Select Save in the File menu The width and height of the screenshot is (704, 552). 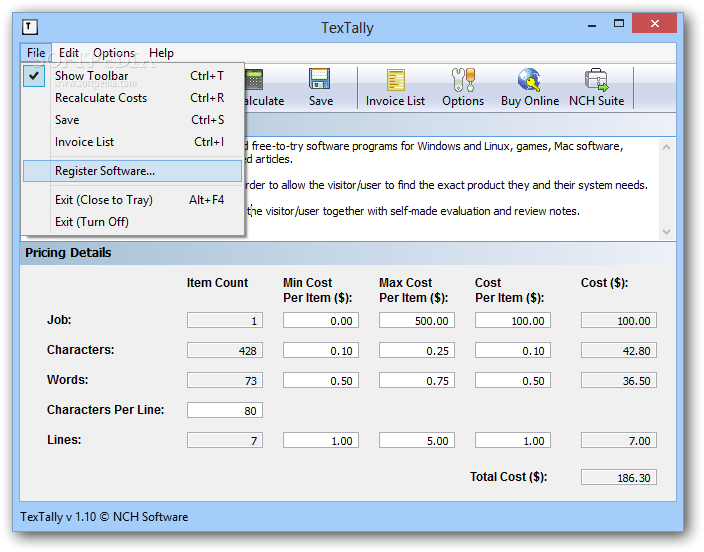133,120
